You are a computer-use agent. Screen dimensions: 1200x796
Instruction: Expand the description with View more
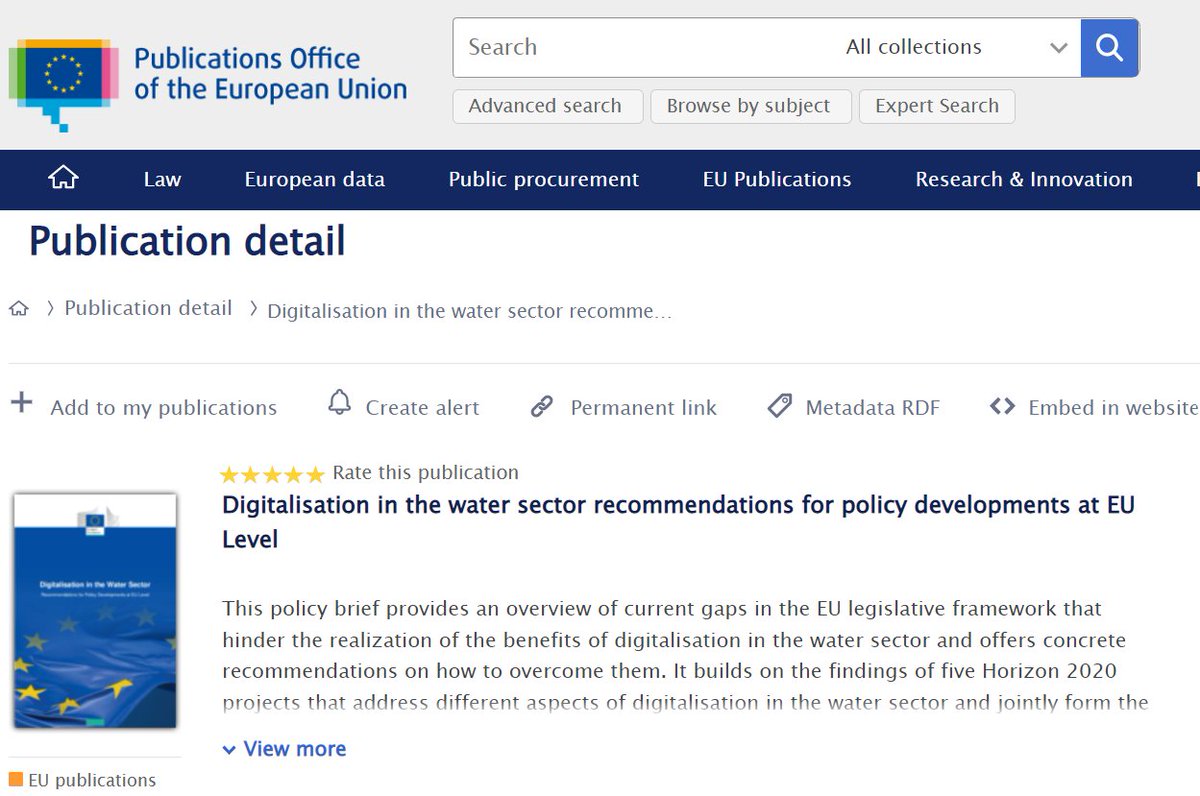tap(284, 748)
